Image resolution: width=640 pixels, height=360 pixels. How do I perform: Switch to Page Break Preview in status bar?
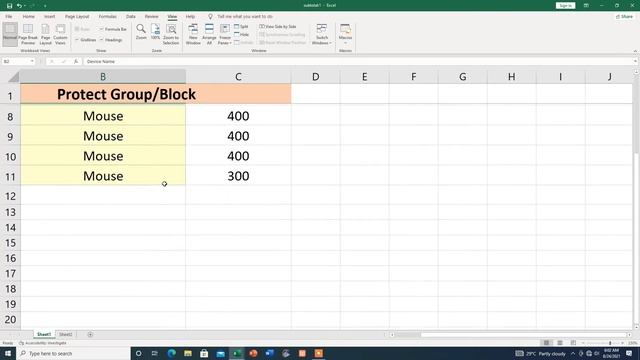(573, 343)
